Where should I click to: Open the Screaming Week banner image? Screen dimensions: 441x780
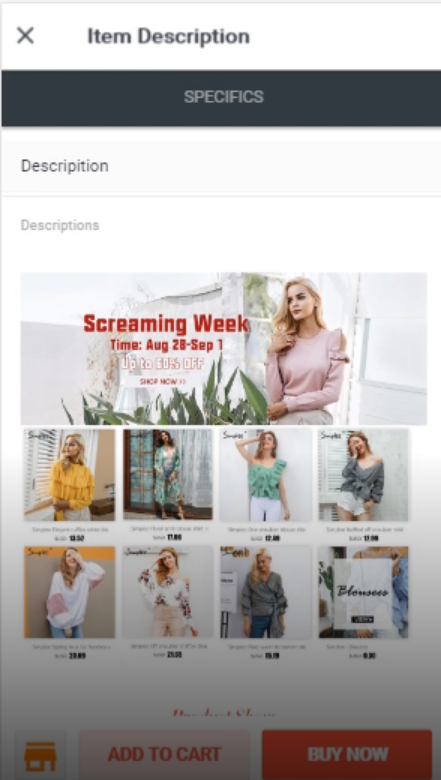tap(224, 348)
